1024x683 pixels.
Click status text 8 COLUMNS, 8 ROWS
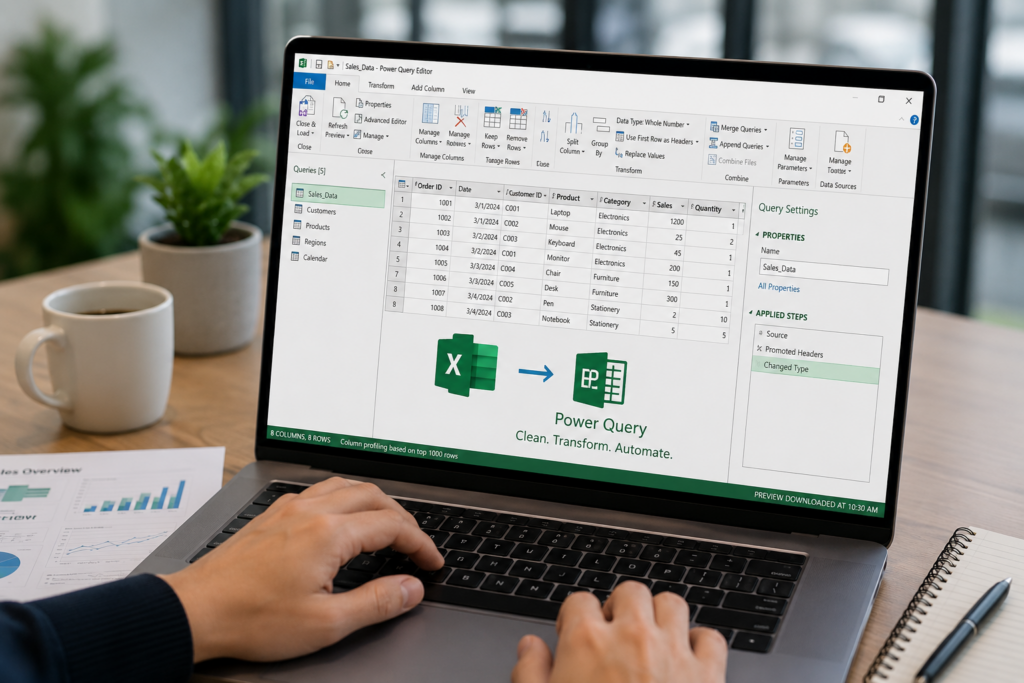pos(300,436)
